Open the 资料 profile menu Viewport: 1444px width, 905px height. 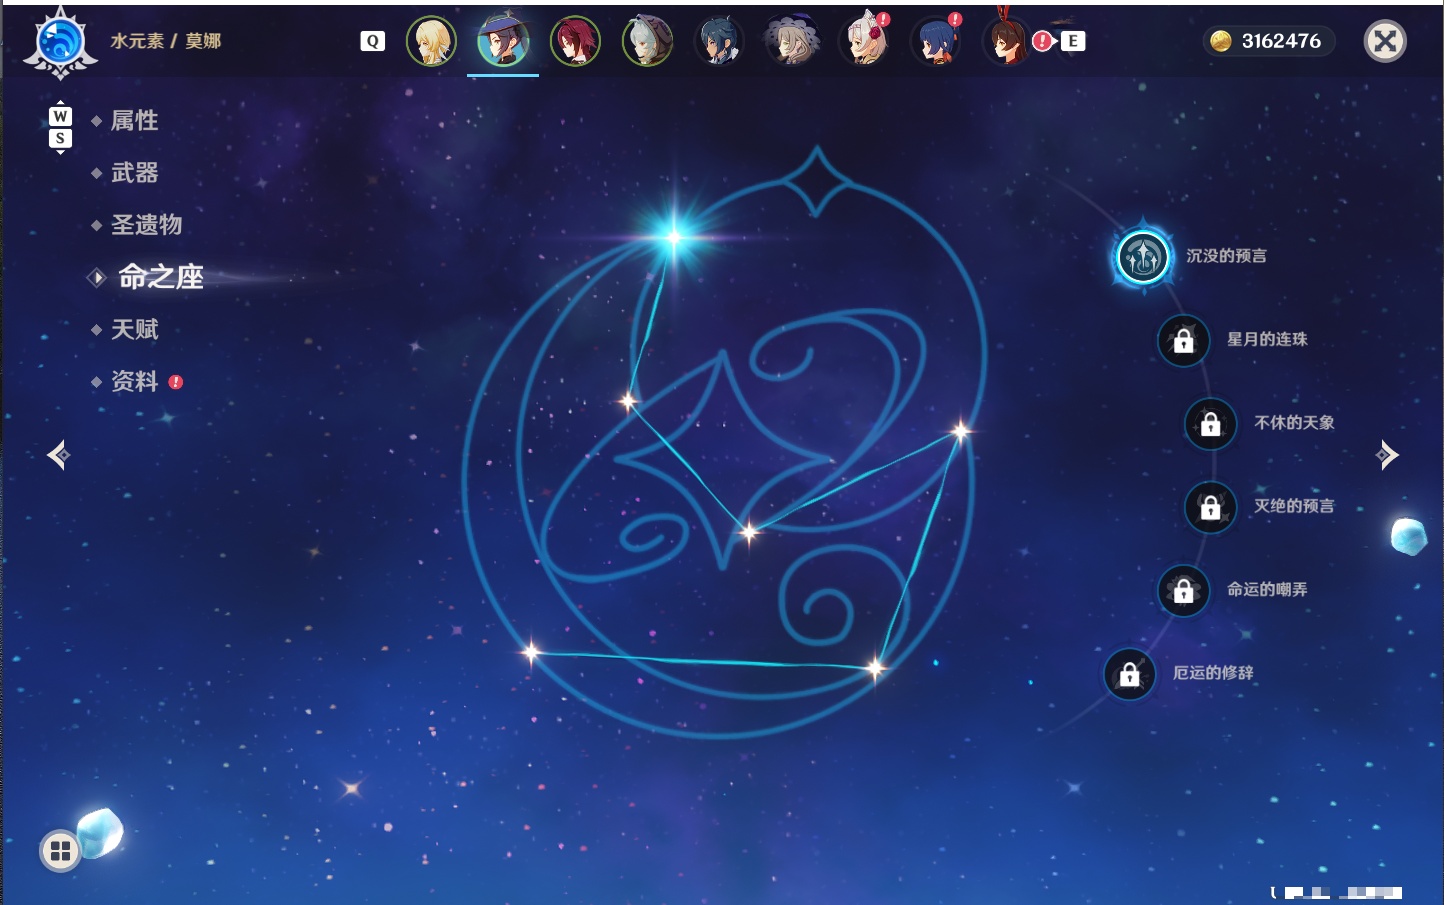click(134, 381)
